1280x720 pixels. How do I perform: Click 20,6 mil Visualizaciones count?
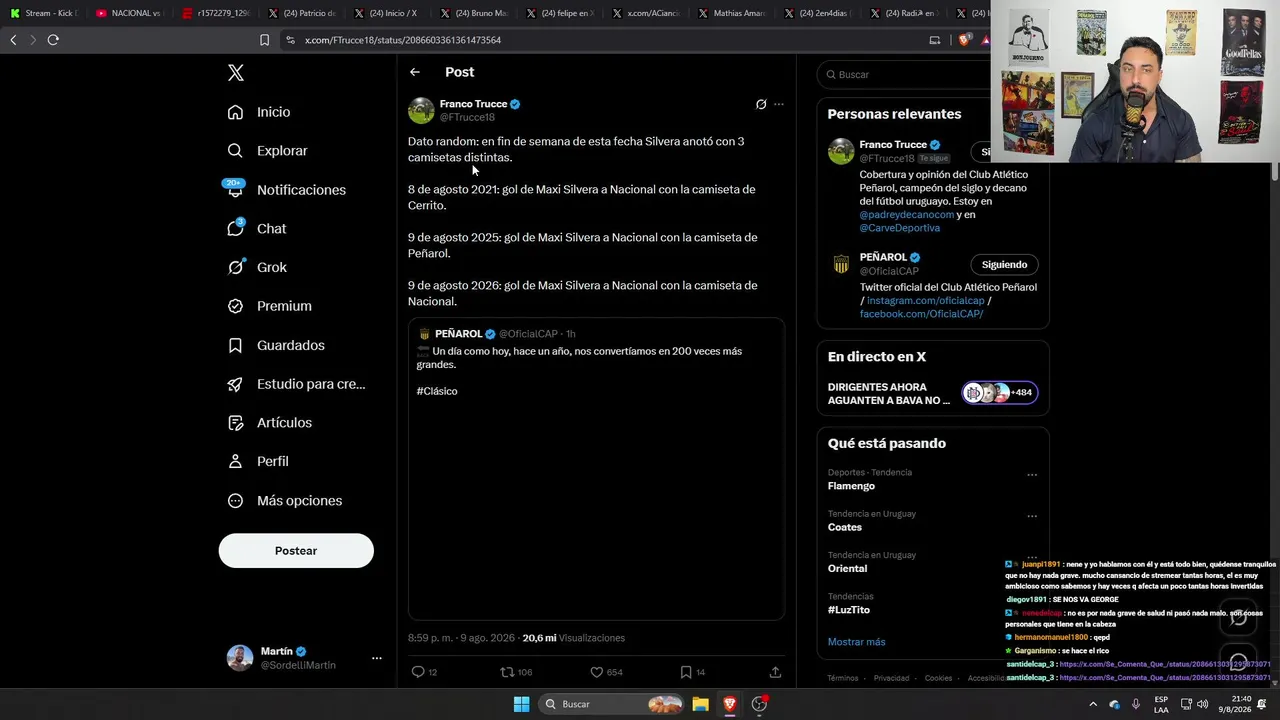[x=573, y=638]
